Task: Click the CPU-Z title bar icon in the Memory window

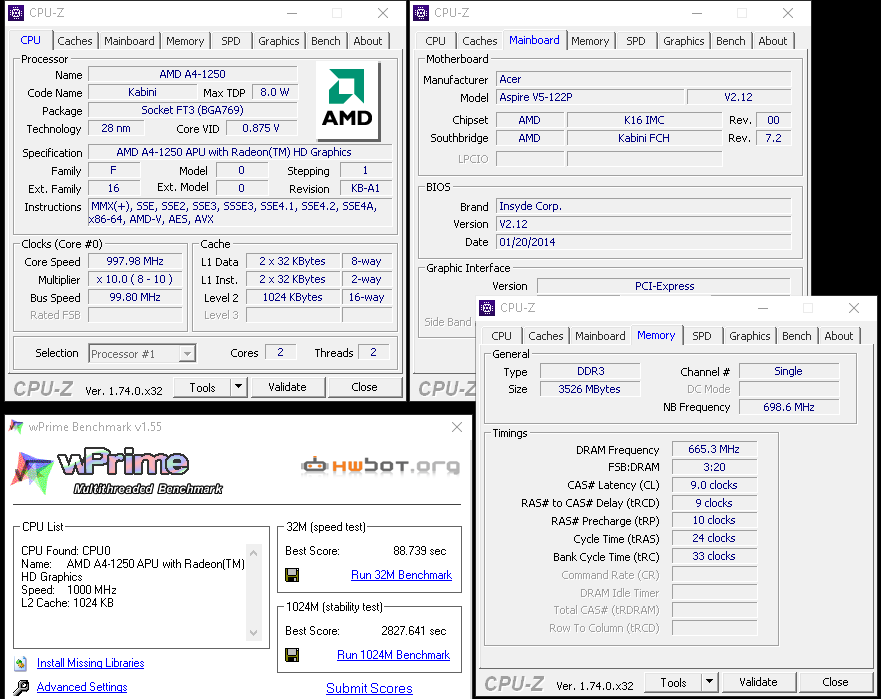Action: (487, 308)
